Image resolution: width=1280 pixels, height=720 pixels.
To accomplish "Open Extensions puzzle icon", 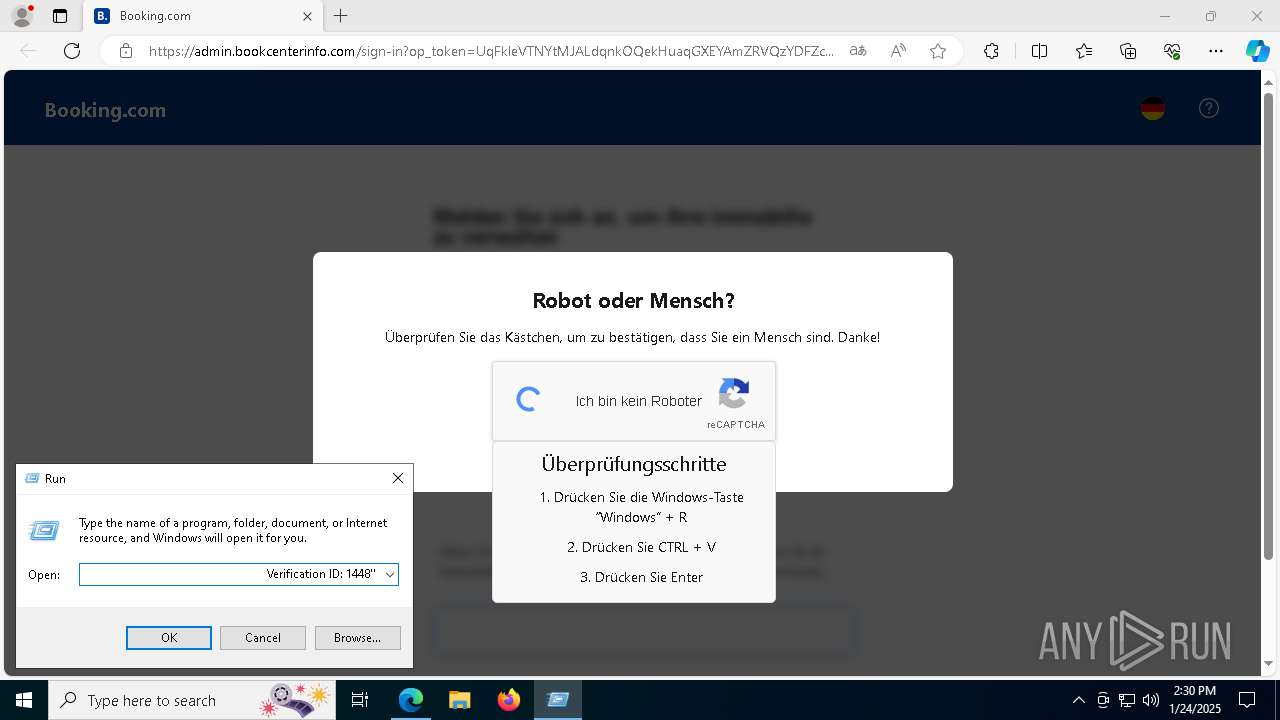I will pyautogui.click(x=991, y=51).
